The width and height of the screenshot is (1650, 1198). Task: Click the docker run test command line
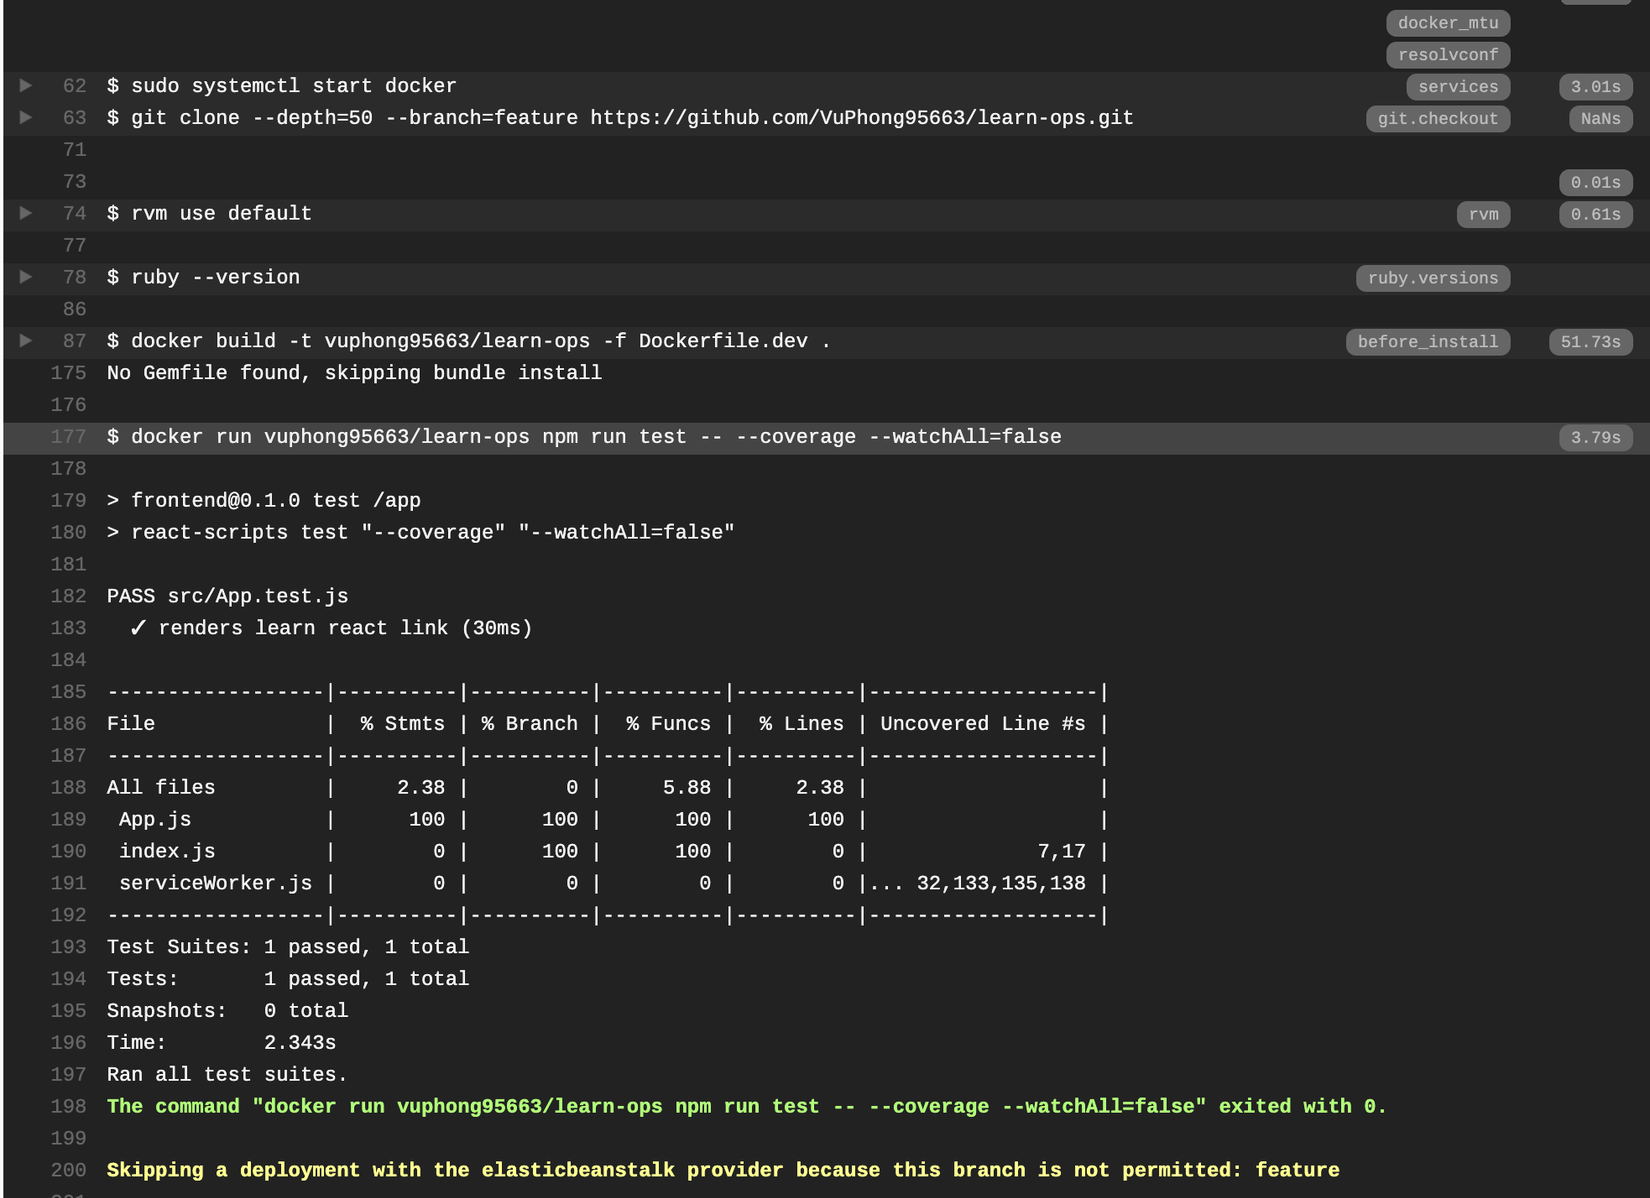584,437
